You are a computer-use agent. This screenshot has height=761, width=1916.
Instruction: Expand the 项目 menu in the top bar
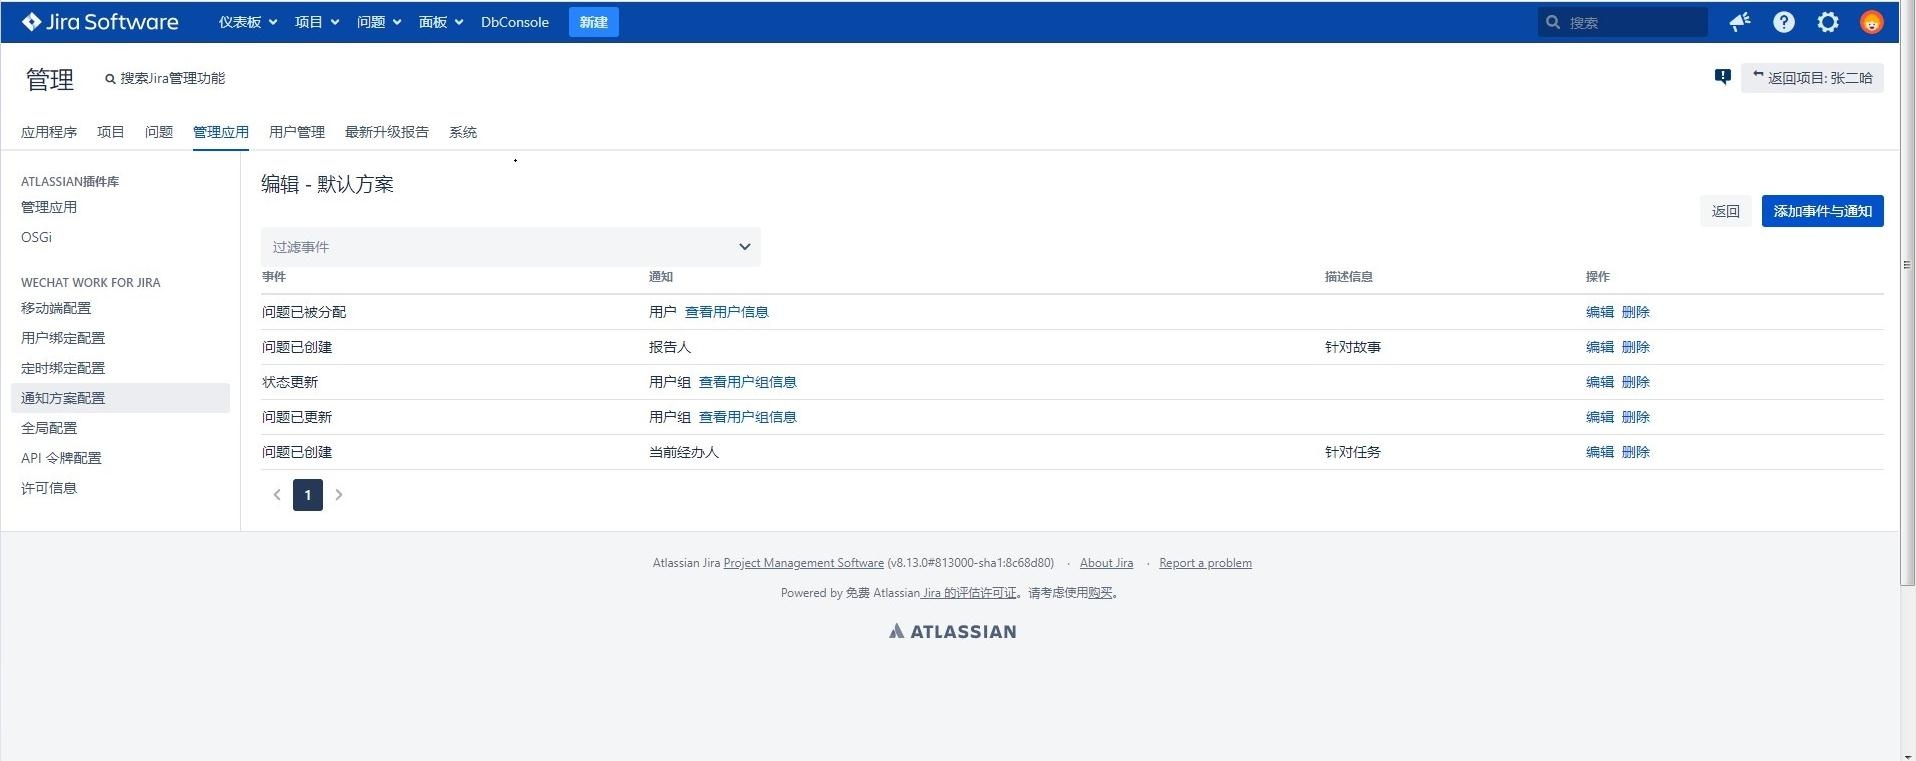point(316,22)
